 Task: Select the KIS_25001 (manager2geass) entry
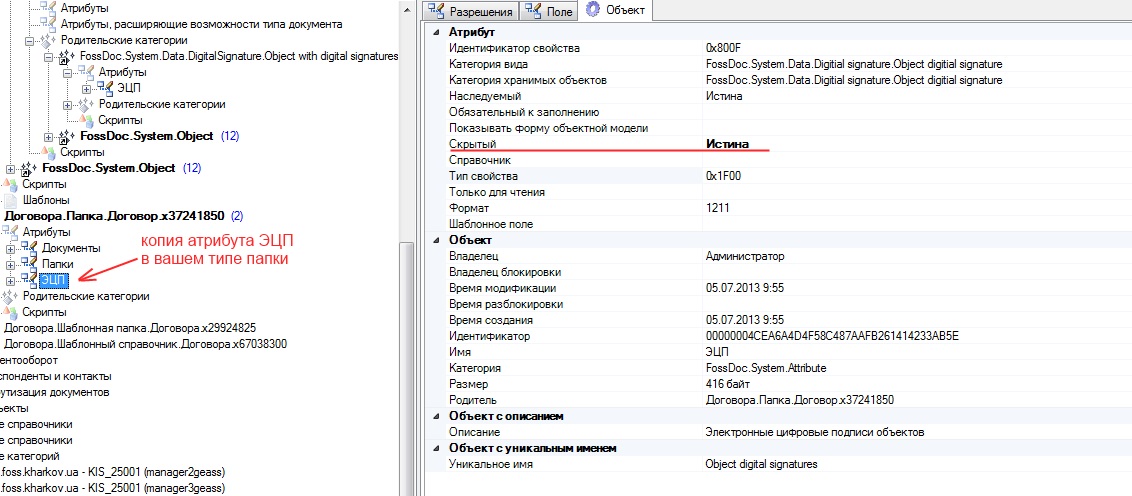[x=114, y=472]
